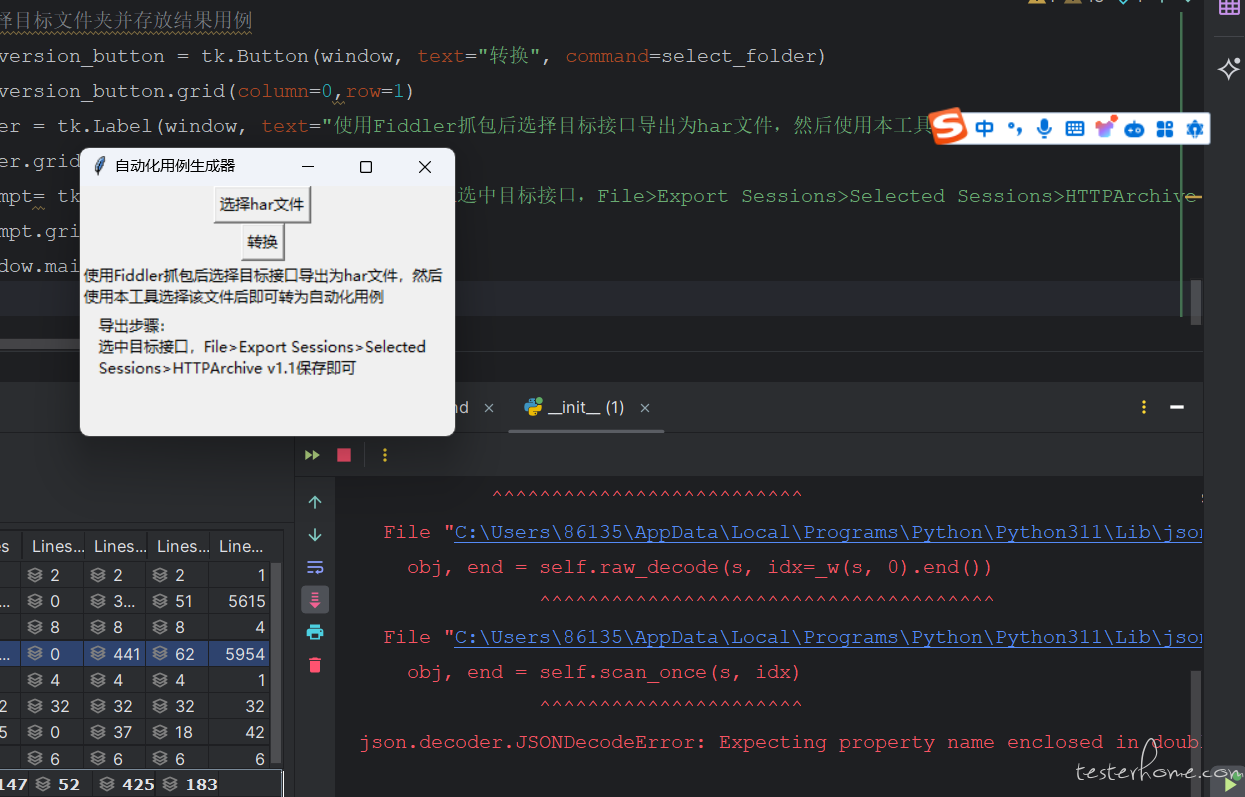The image size is (1245, 797).
Task: Click the 'self.scan_once(s, idx)' console line
Action: coord(604,672)
